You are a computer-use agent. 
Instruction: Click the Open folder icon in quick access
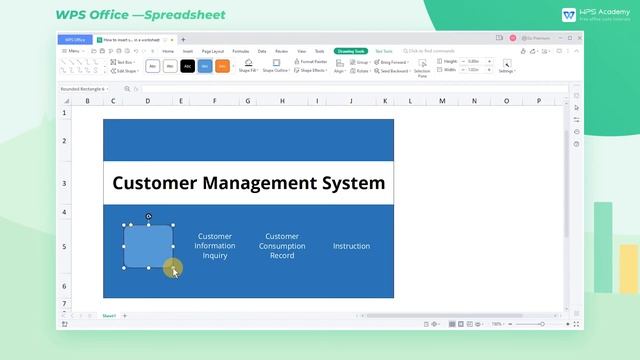click(94, 51)
